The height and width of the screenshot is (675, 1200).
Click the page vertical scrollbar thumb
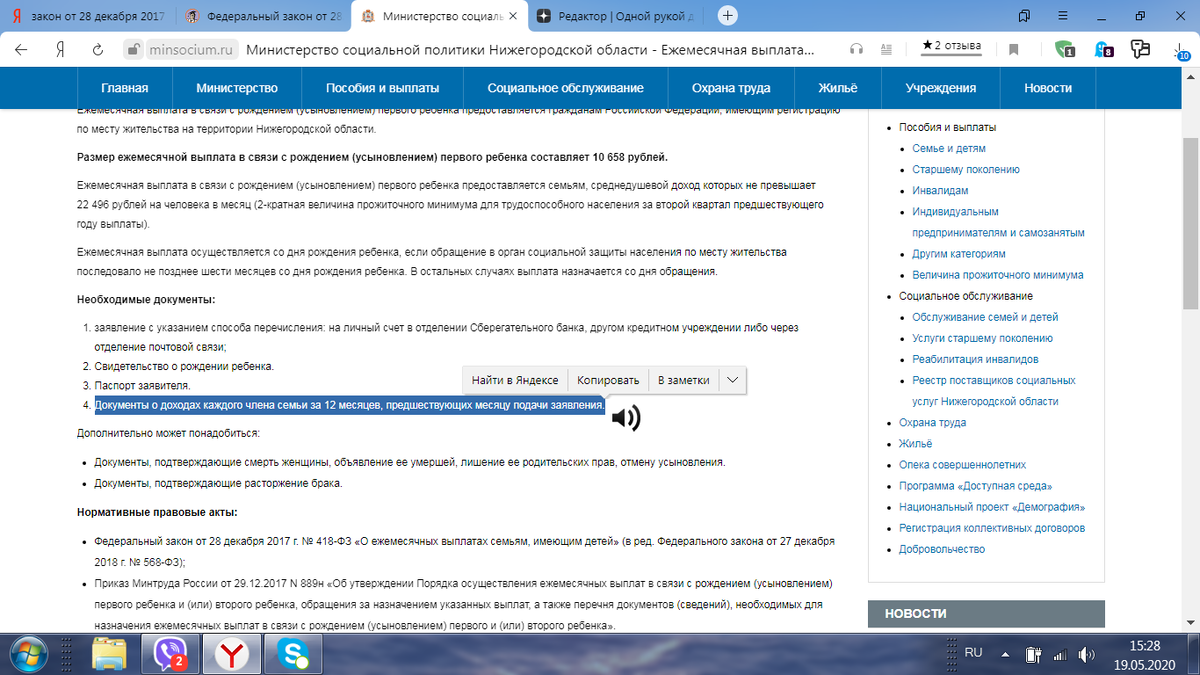[x=1190, y=225]
